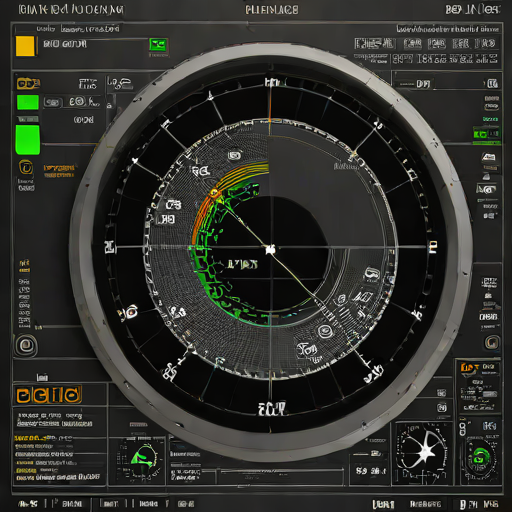
Task: Click the chain link icon in bottom-right panel
Action: coord(462,430)
